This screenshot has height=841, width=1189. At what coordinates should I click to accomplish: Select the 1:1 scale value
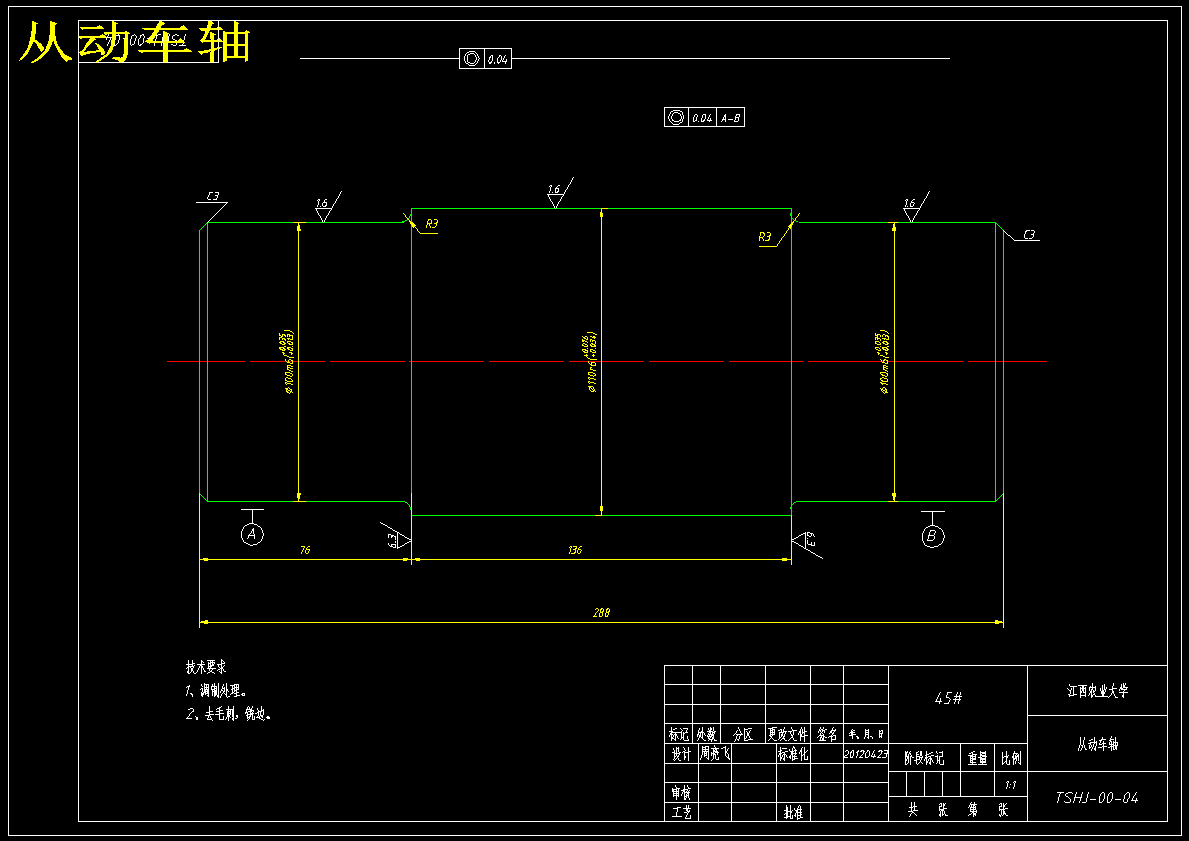1011,786
